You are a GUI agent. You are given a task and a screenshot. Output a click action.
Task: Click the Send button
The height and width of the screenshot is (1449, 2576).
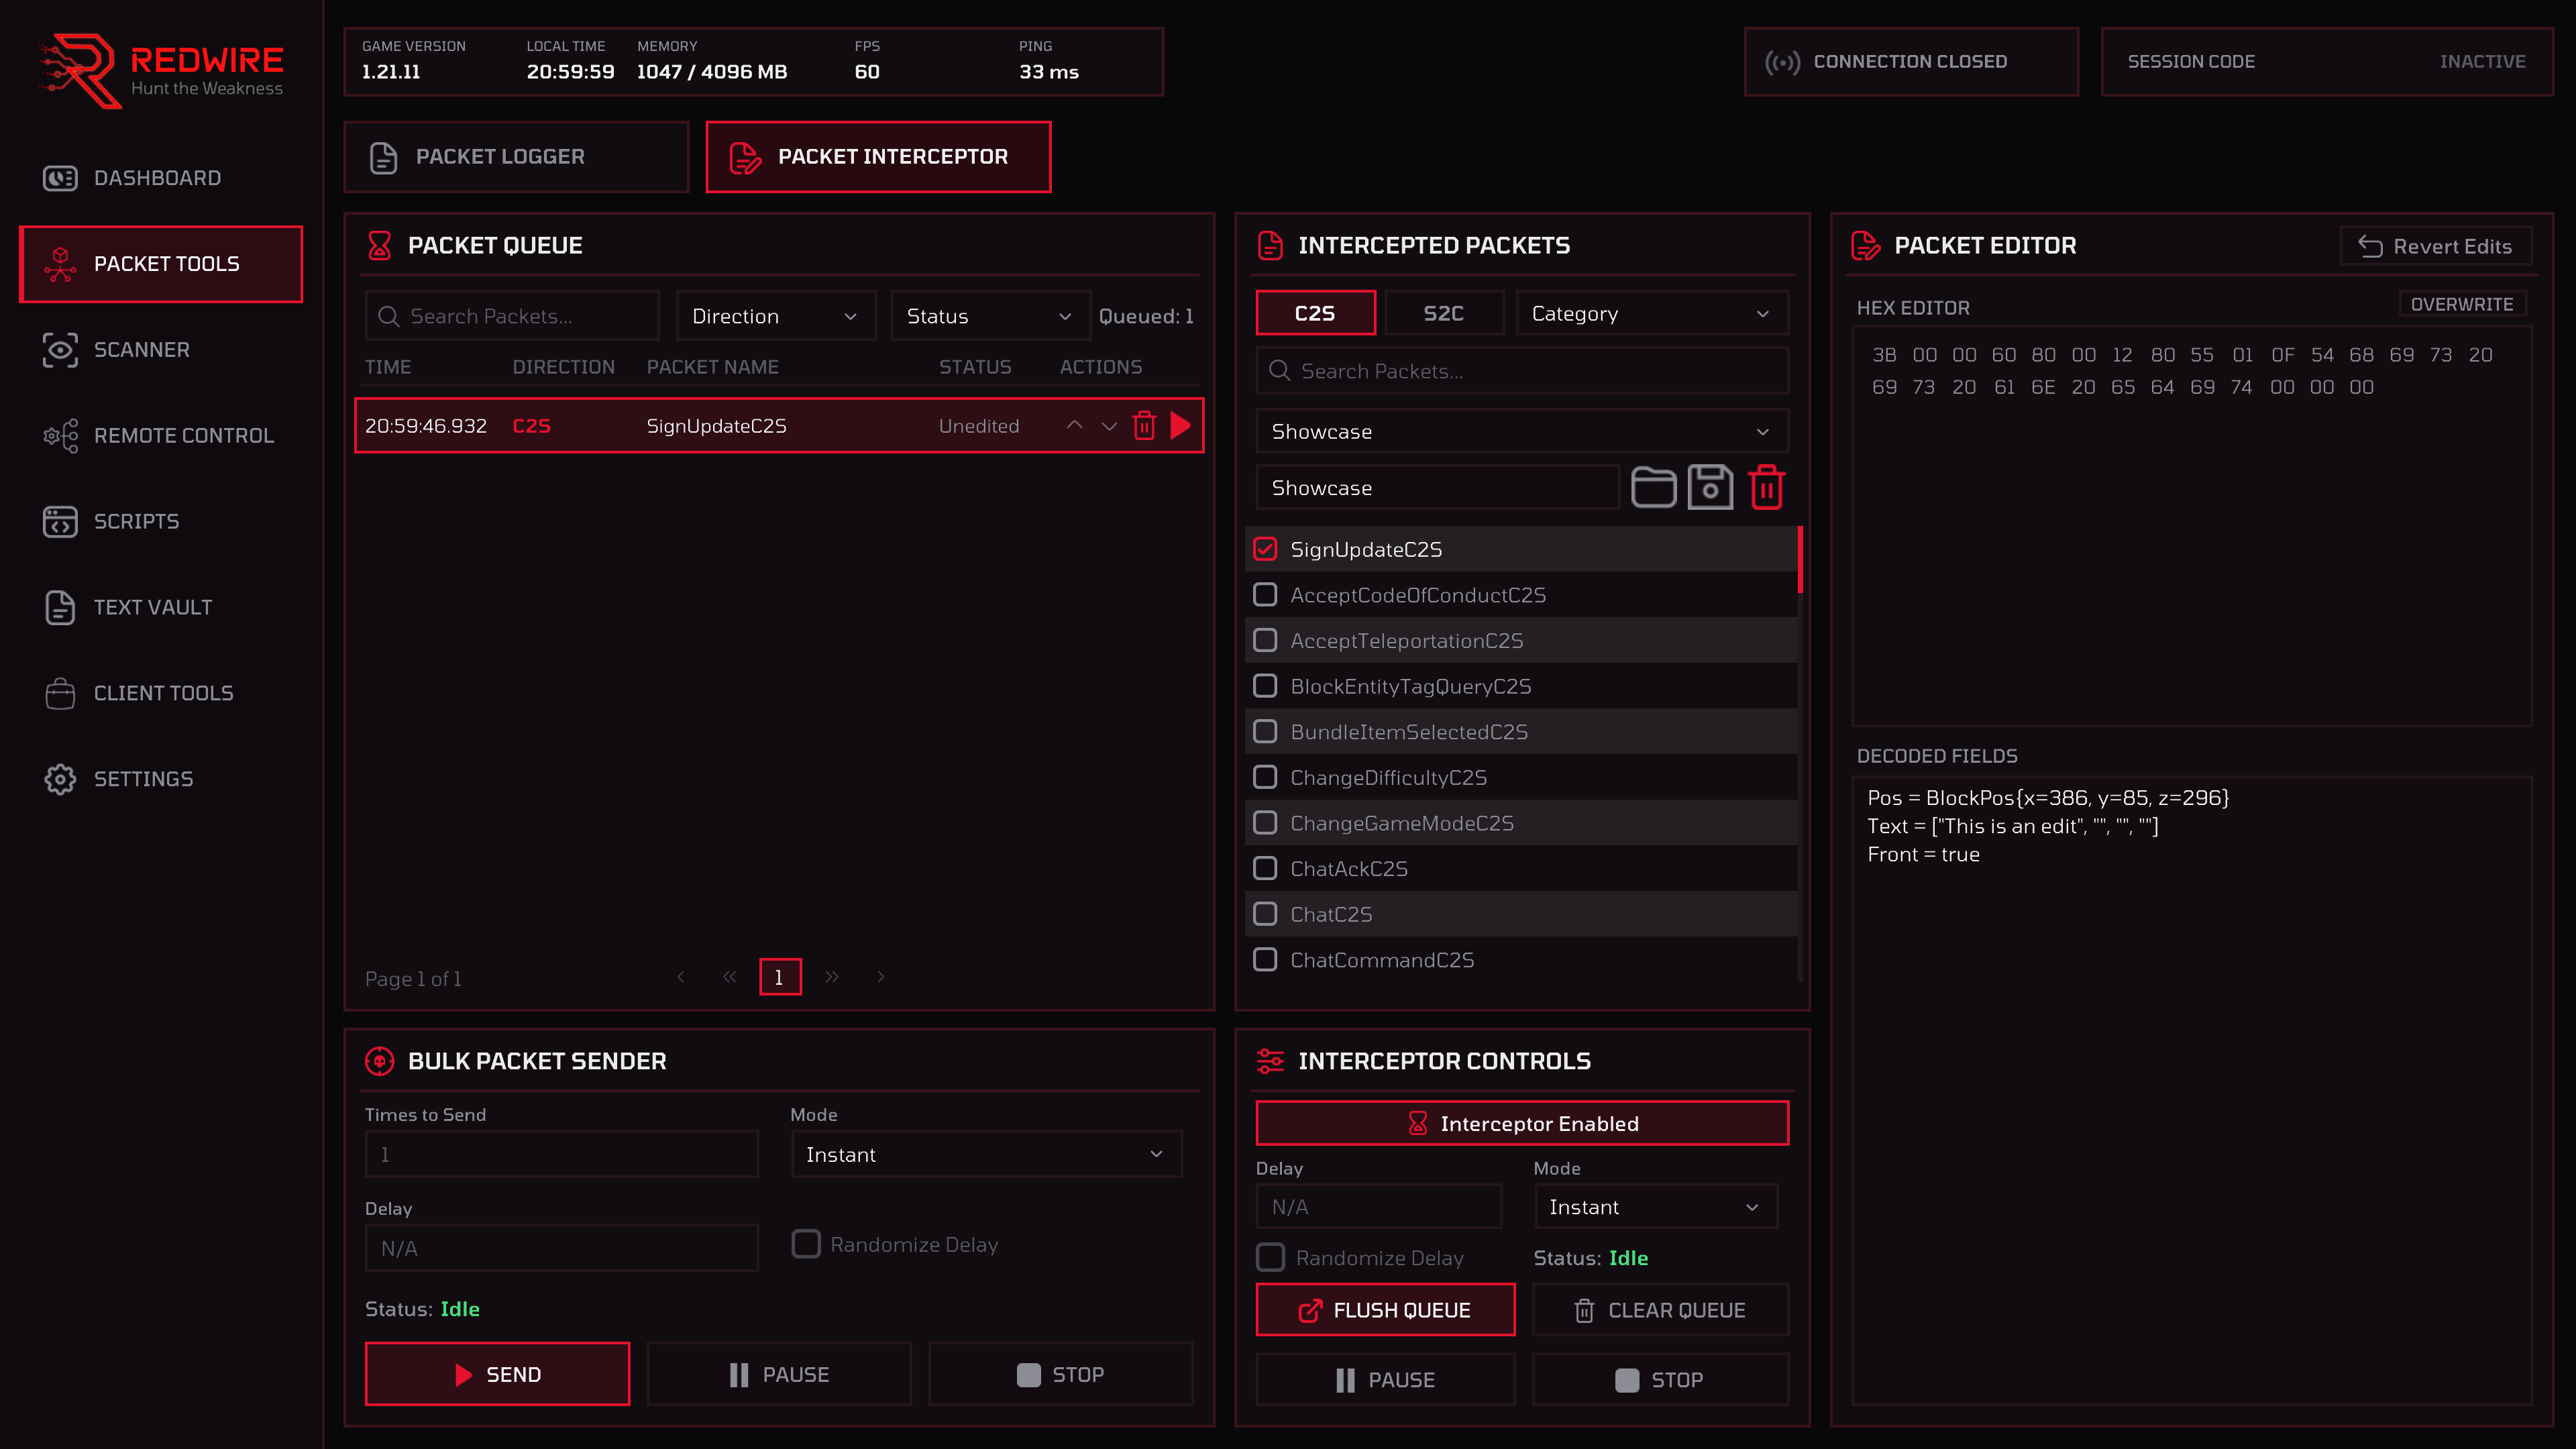[x=498, y=1375]
